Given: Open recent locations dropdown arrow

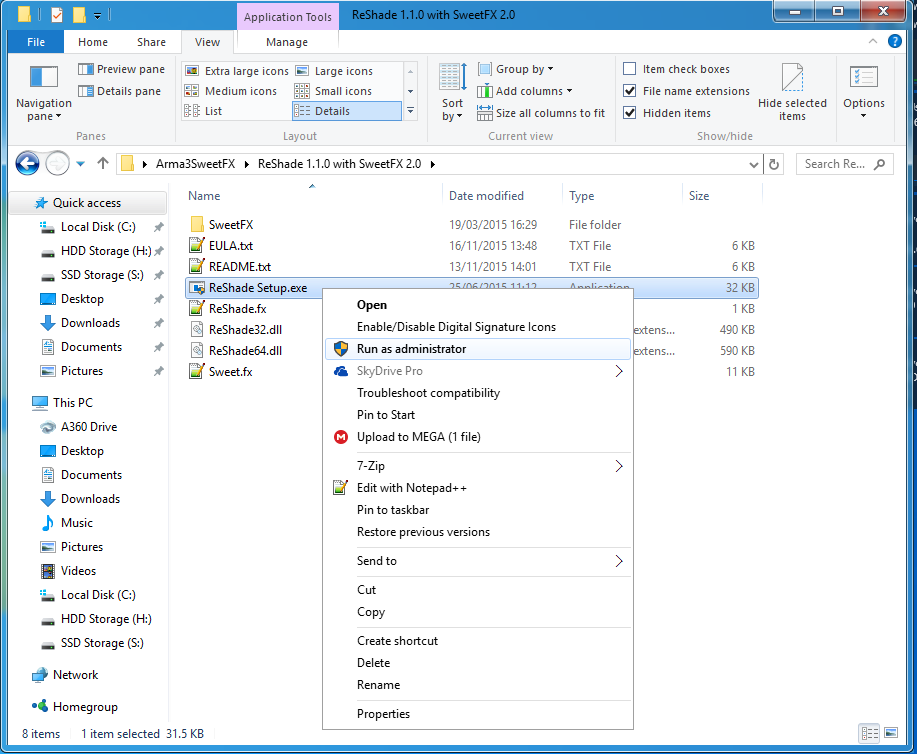Looking at the screenshot, I should 81,164.
